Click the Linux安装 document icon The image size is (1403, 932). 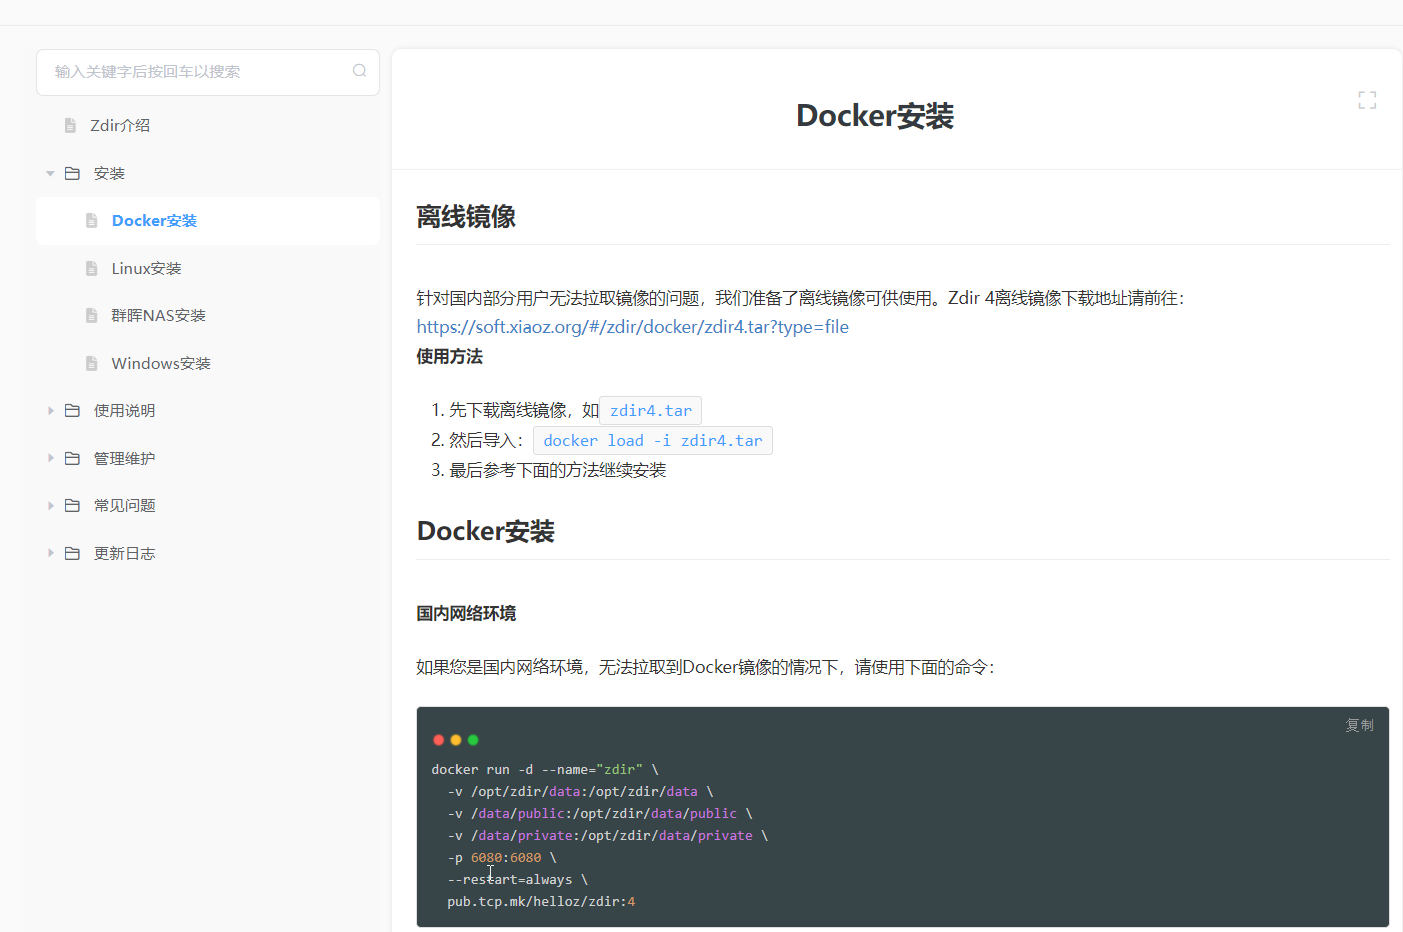[92, 268]
